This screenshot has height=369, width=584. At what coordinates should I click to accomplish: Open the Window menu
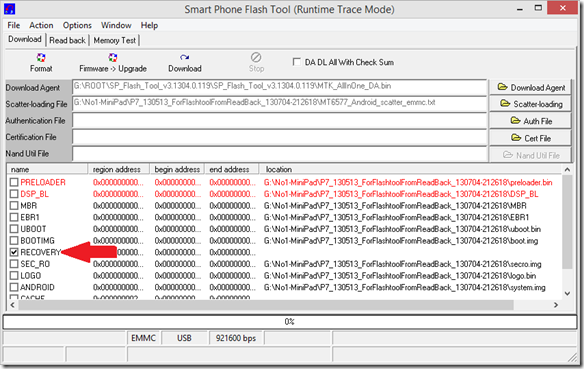(x=116, y=25)
